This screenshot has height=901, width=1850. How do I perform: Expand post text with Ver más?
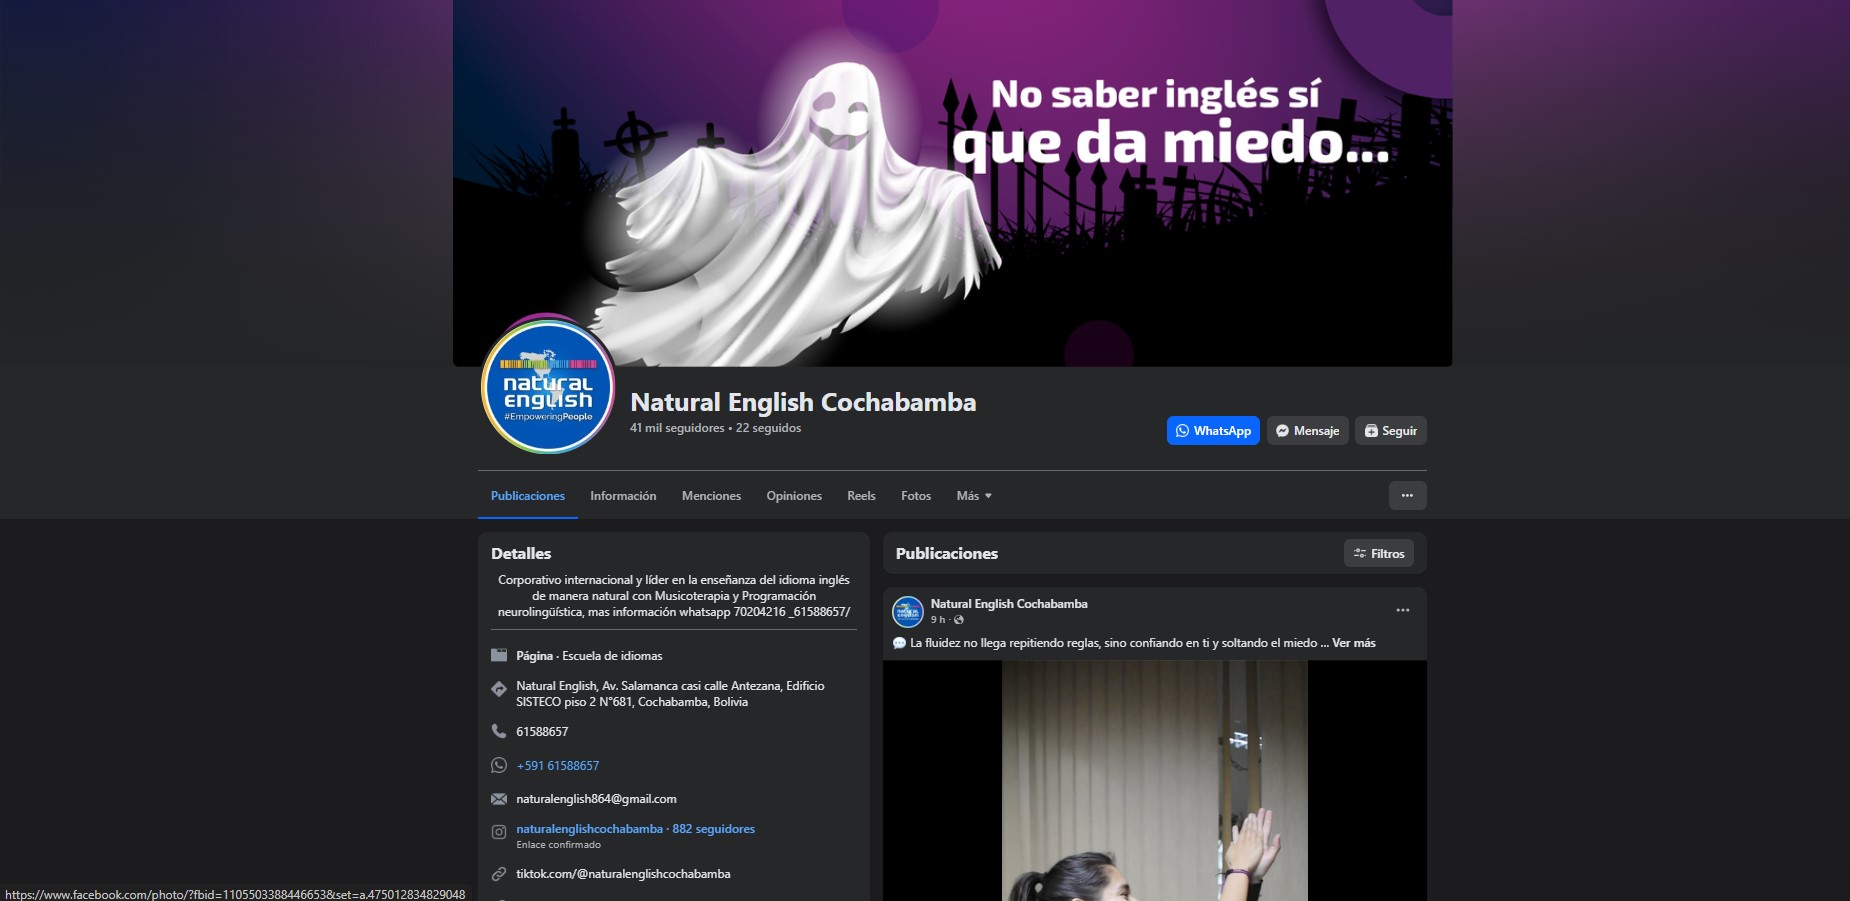(1353, 643)
